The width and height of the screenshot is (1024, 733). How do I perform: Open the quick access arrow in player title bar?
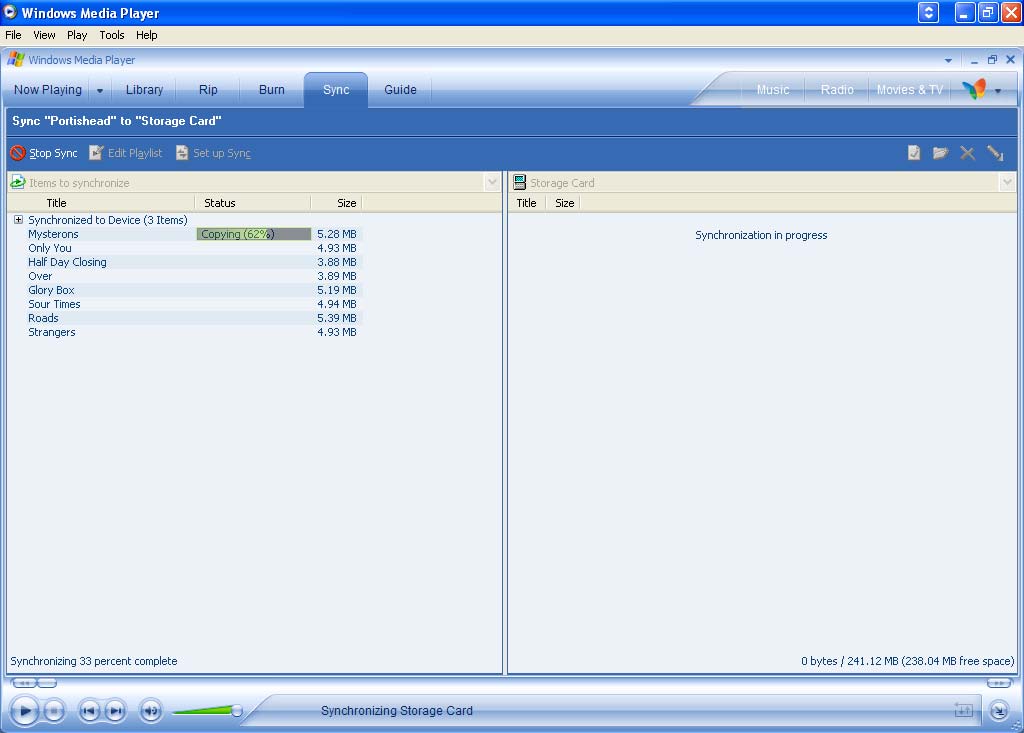click(x=948, y=60)
